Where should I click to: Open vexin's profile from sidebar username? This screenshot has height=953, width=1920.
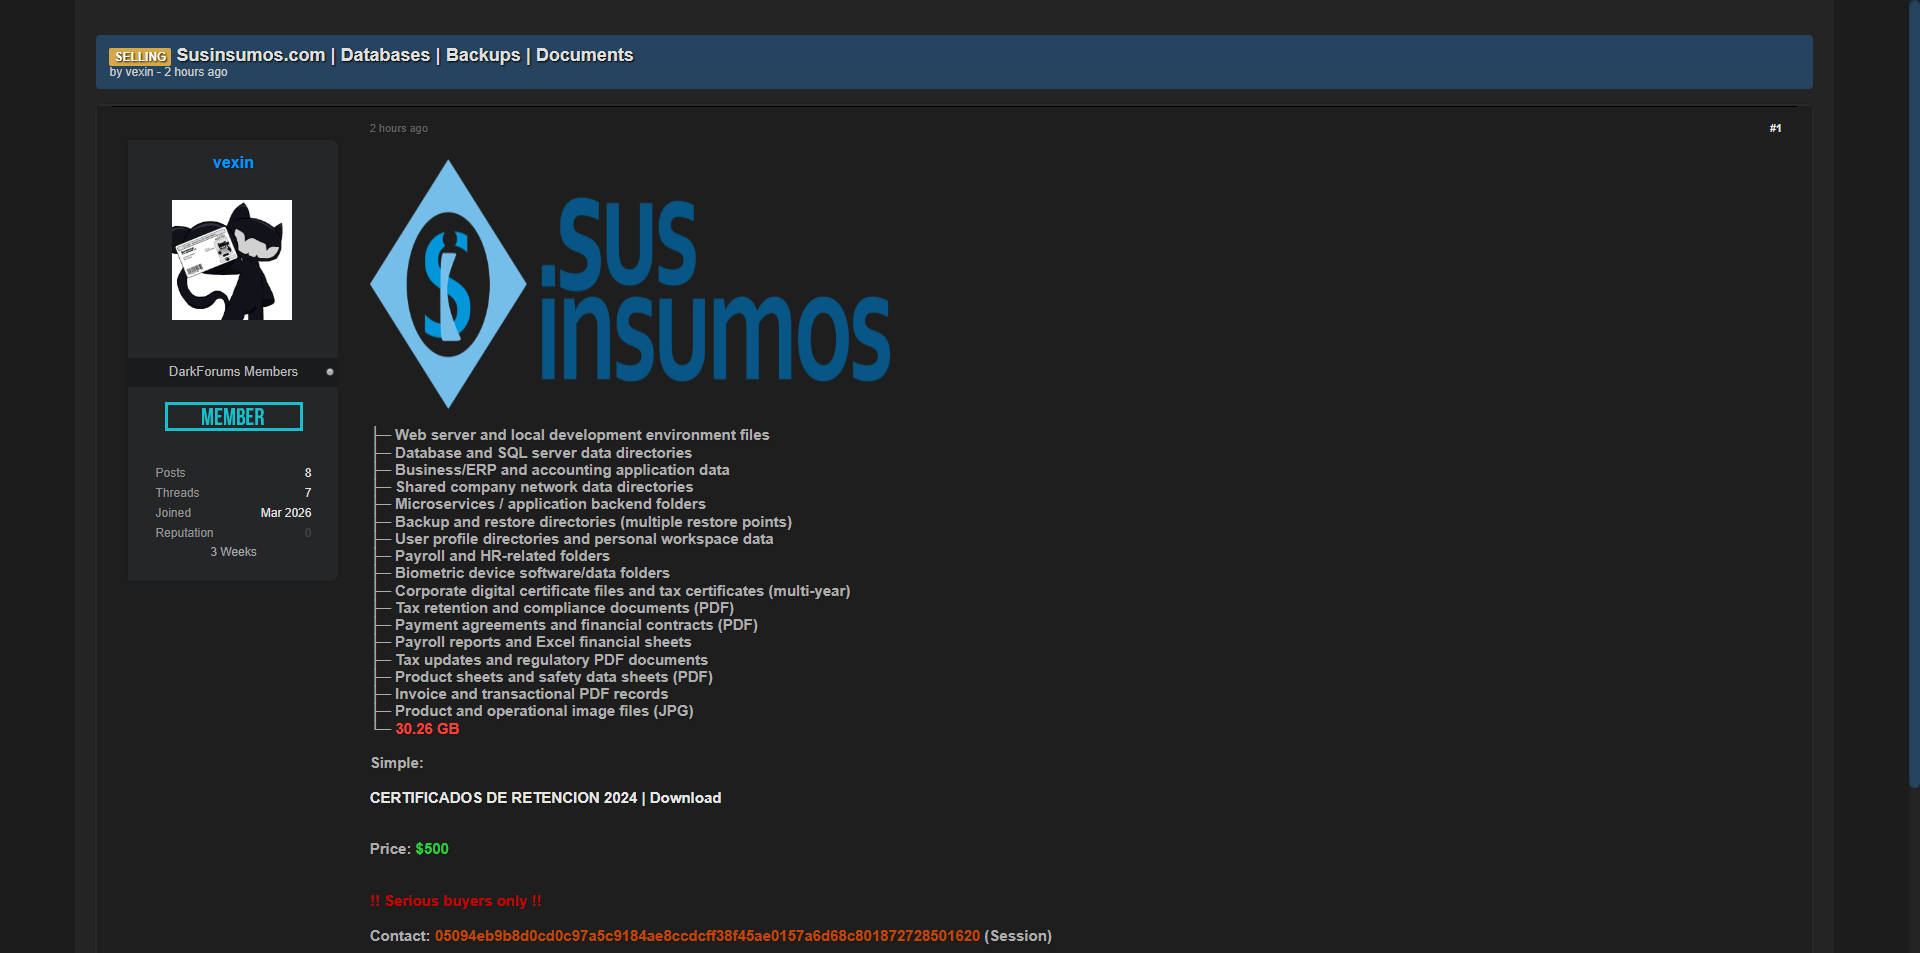[x=233, y=162]
